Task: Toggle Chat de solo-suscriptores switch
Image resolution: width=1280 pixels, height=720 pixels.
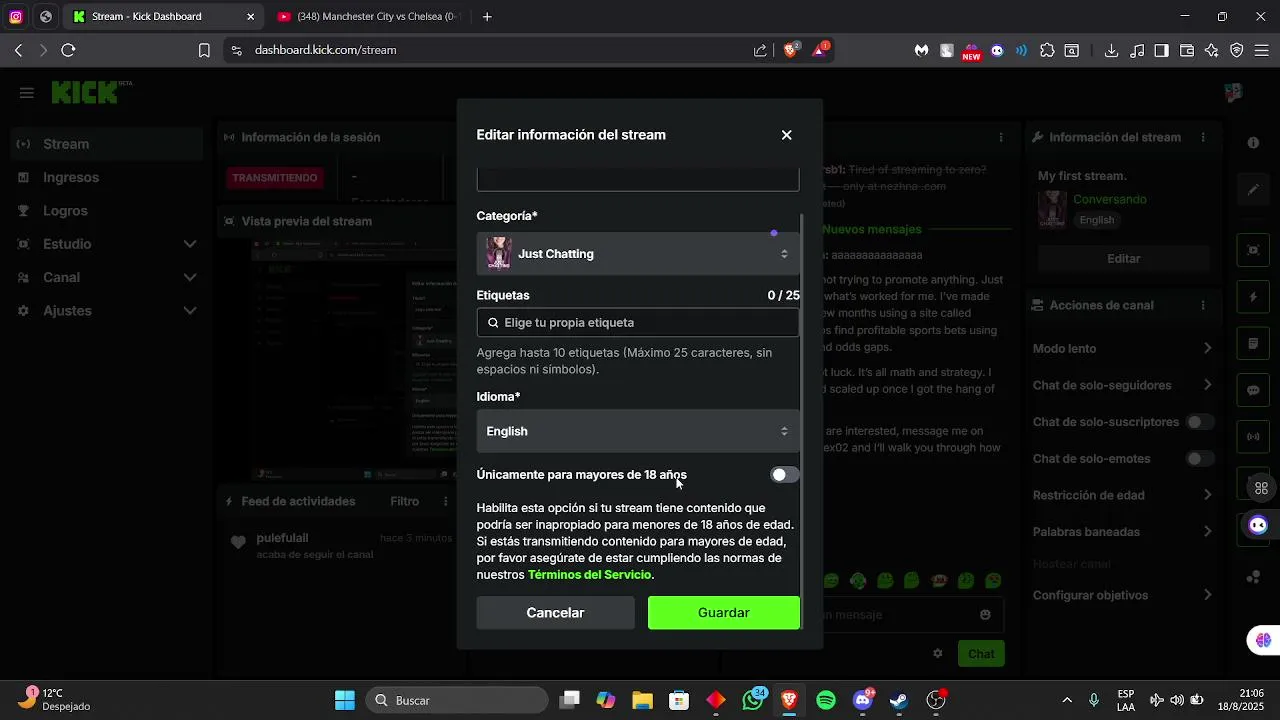Action: [1200, 422]
